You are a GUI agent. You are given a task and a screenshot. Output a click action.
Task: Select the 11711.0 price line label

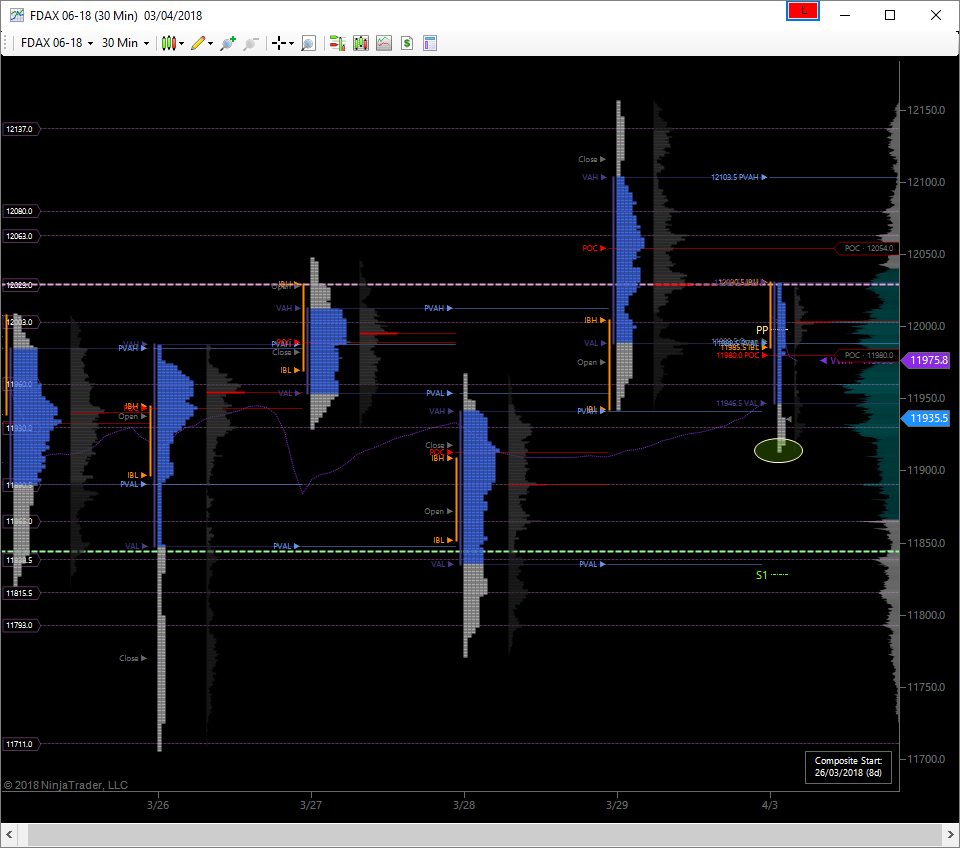pos(20,744)
